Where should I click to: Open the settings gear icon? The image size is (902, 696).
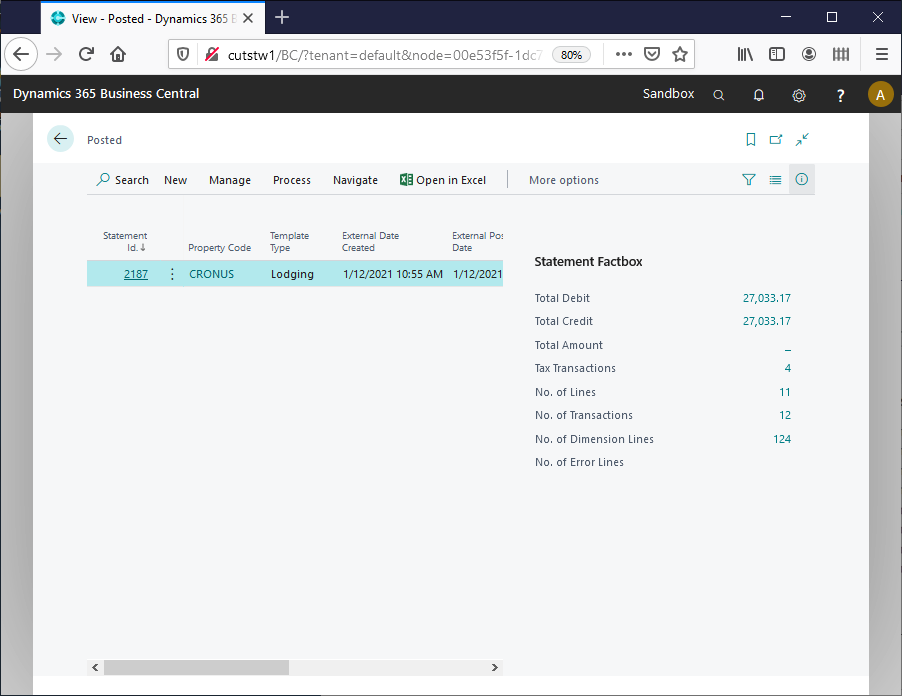799,95
